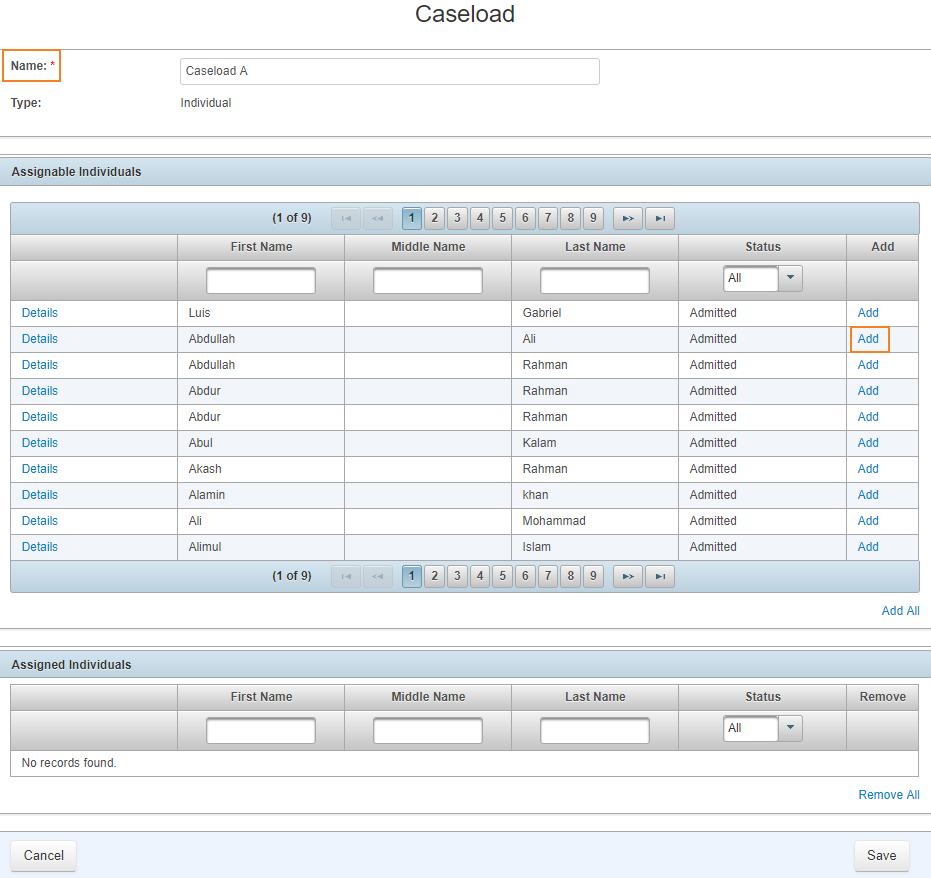Focus Last Name filter in Assignable Individuals
The height and width of the screenshot is (878, 931).
pos(594,281)
